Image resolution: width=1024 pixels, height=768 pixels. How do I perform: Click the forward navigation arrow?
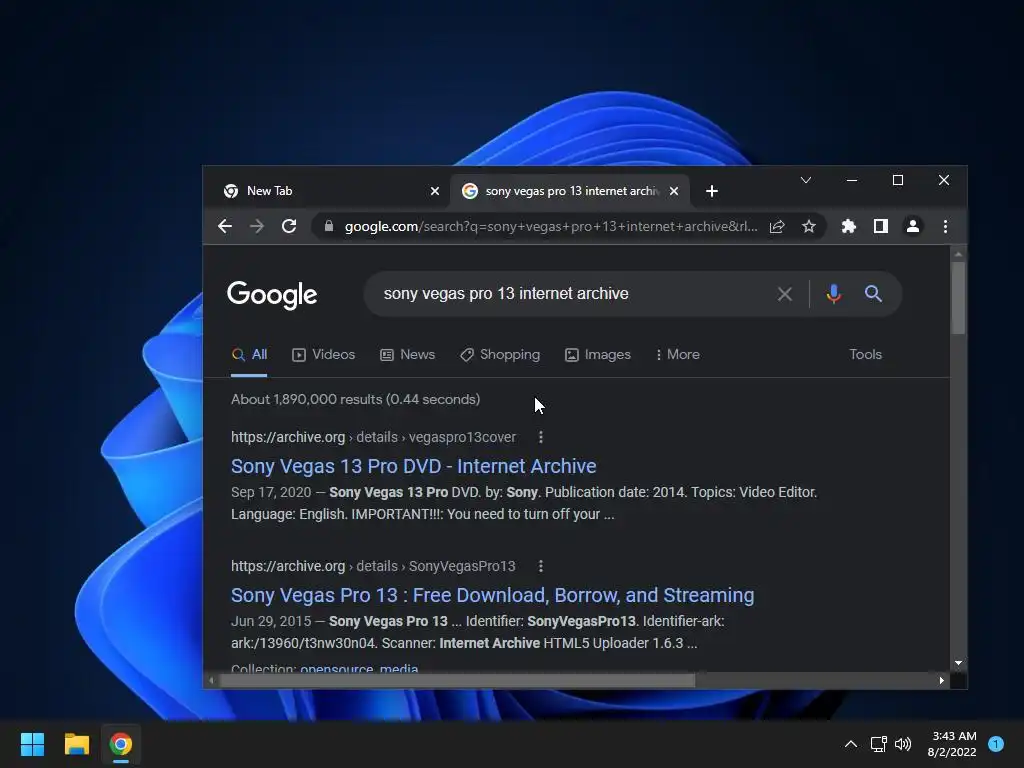coord(257,227)
